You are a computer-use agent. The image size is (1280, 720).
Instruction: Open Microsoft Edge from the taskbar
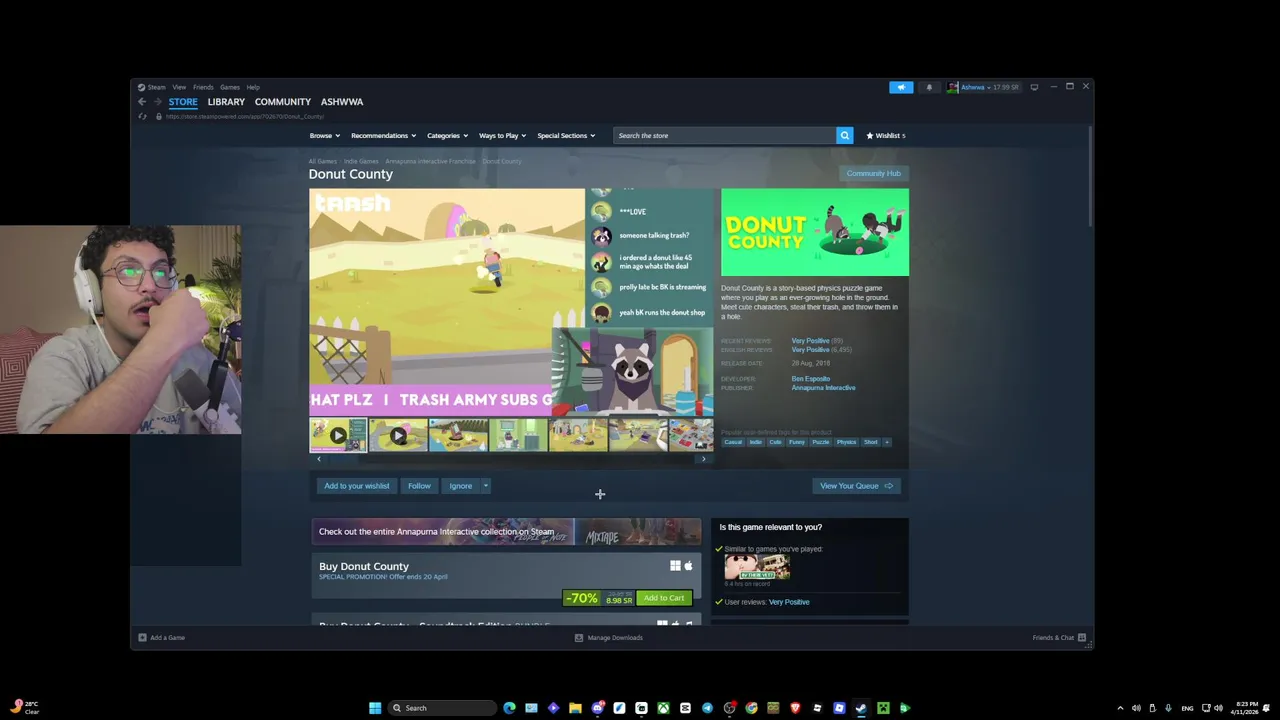pyautogui.click(x=509, y=708)
